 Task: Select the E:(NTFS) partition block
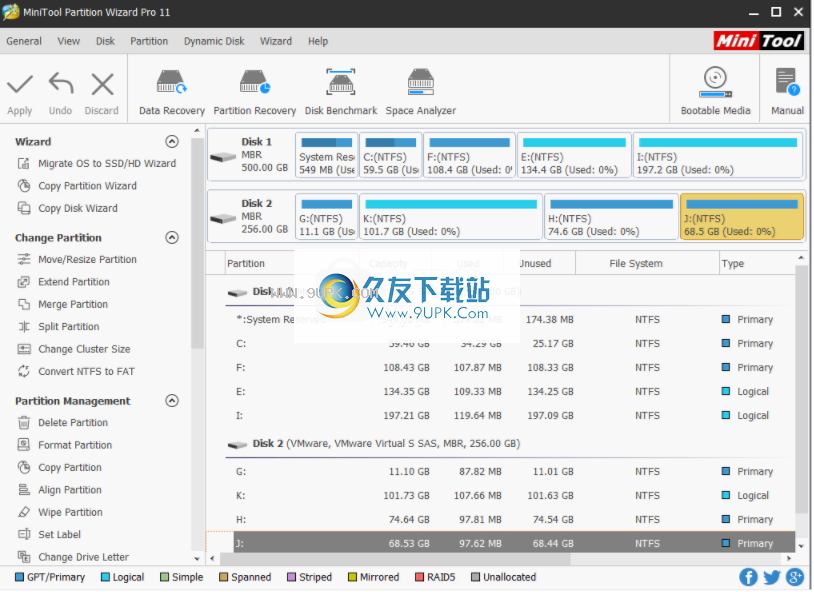pyautogui.click(x=574, y=155)
